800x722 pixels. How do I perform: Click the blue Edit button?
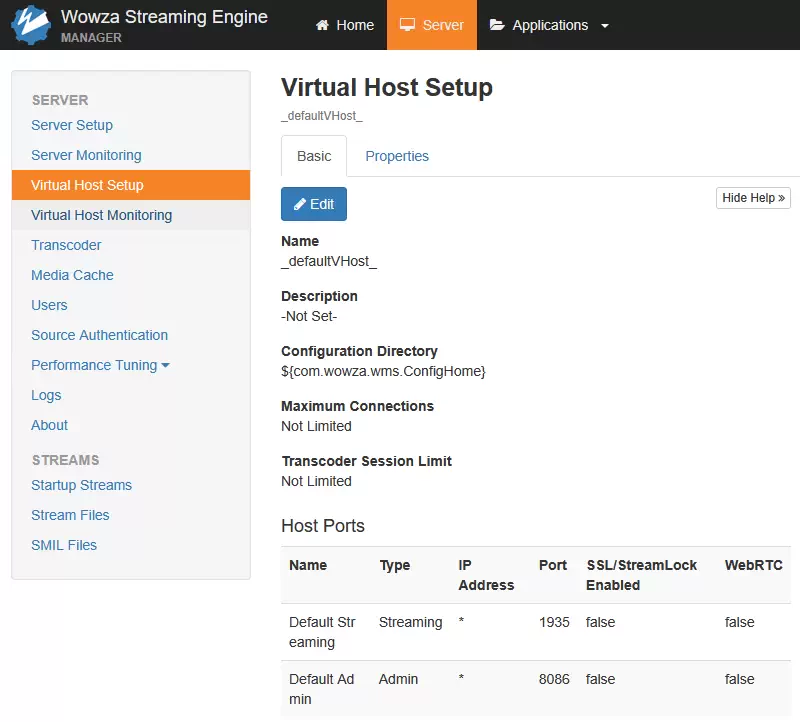tap(314, 204)
